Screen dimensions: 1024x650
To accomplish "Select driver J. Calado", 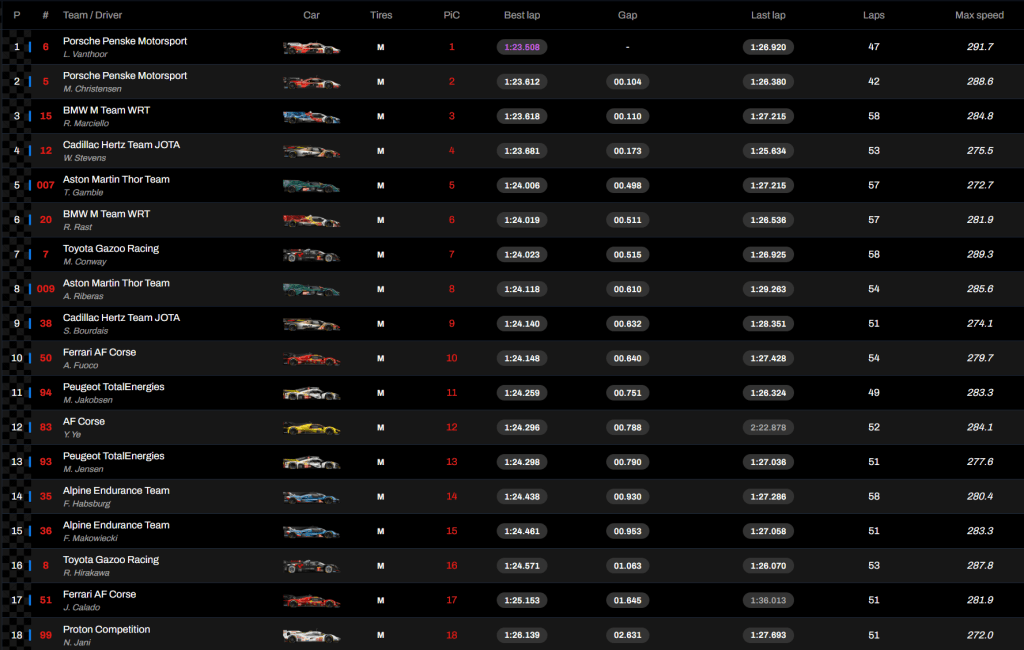I will (82, 608).
